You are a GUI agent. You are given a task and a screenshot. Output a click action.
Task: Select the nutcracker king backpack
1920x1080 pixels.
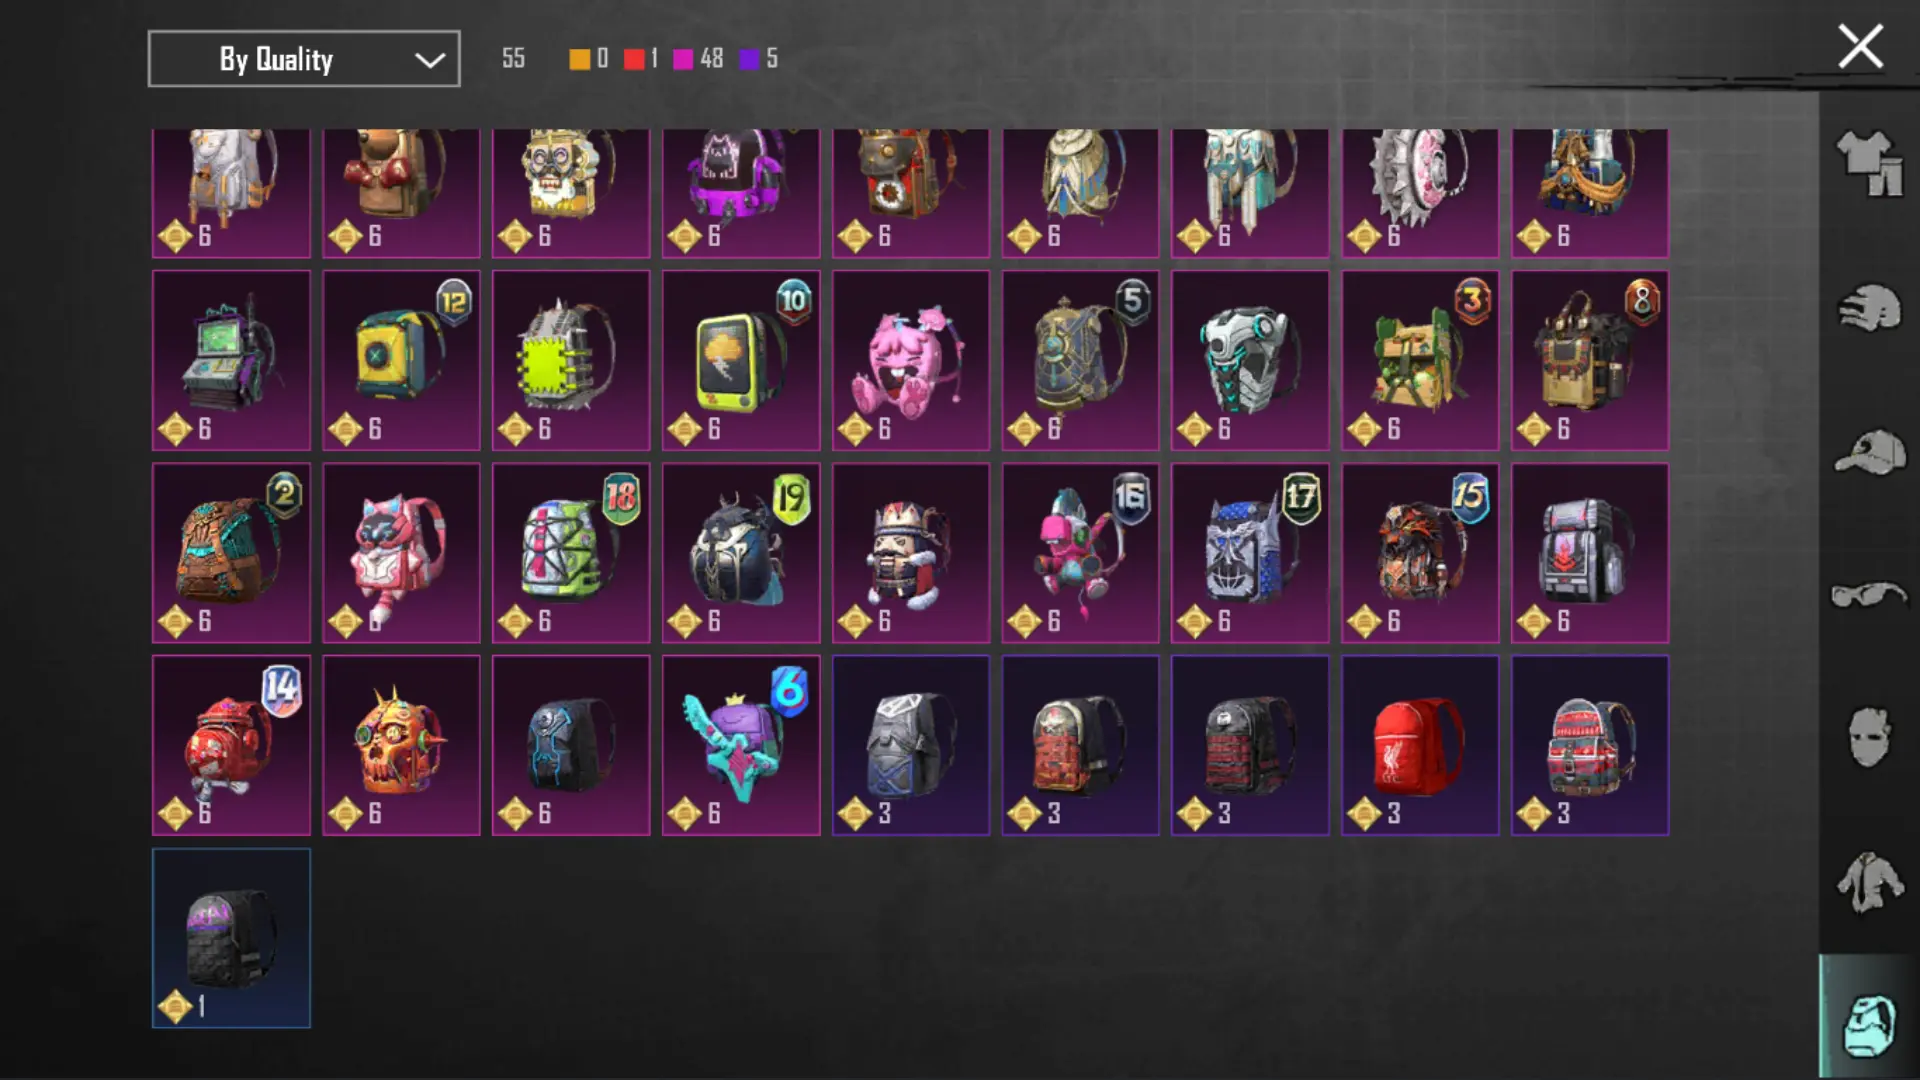click(x=911, y=553)
